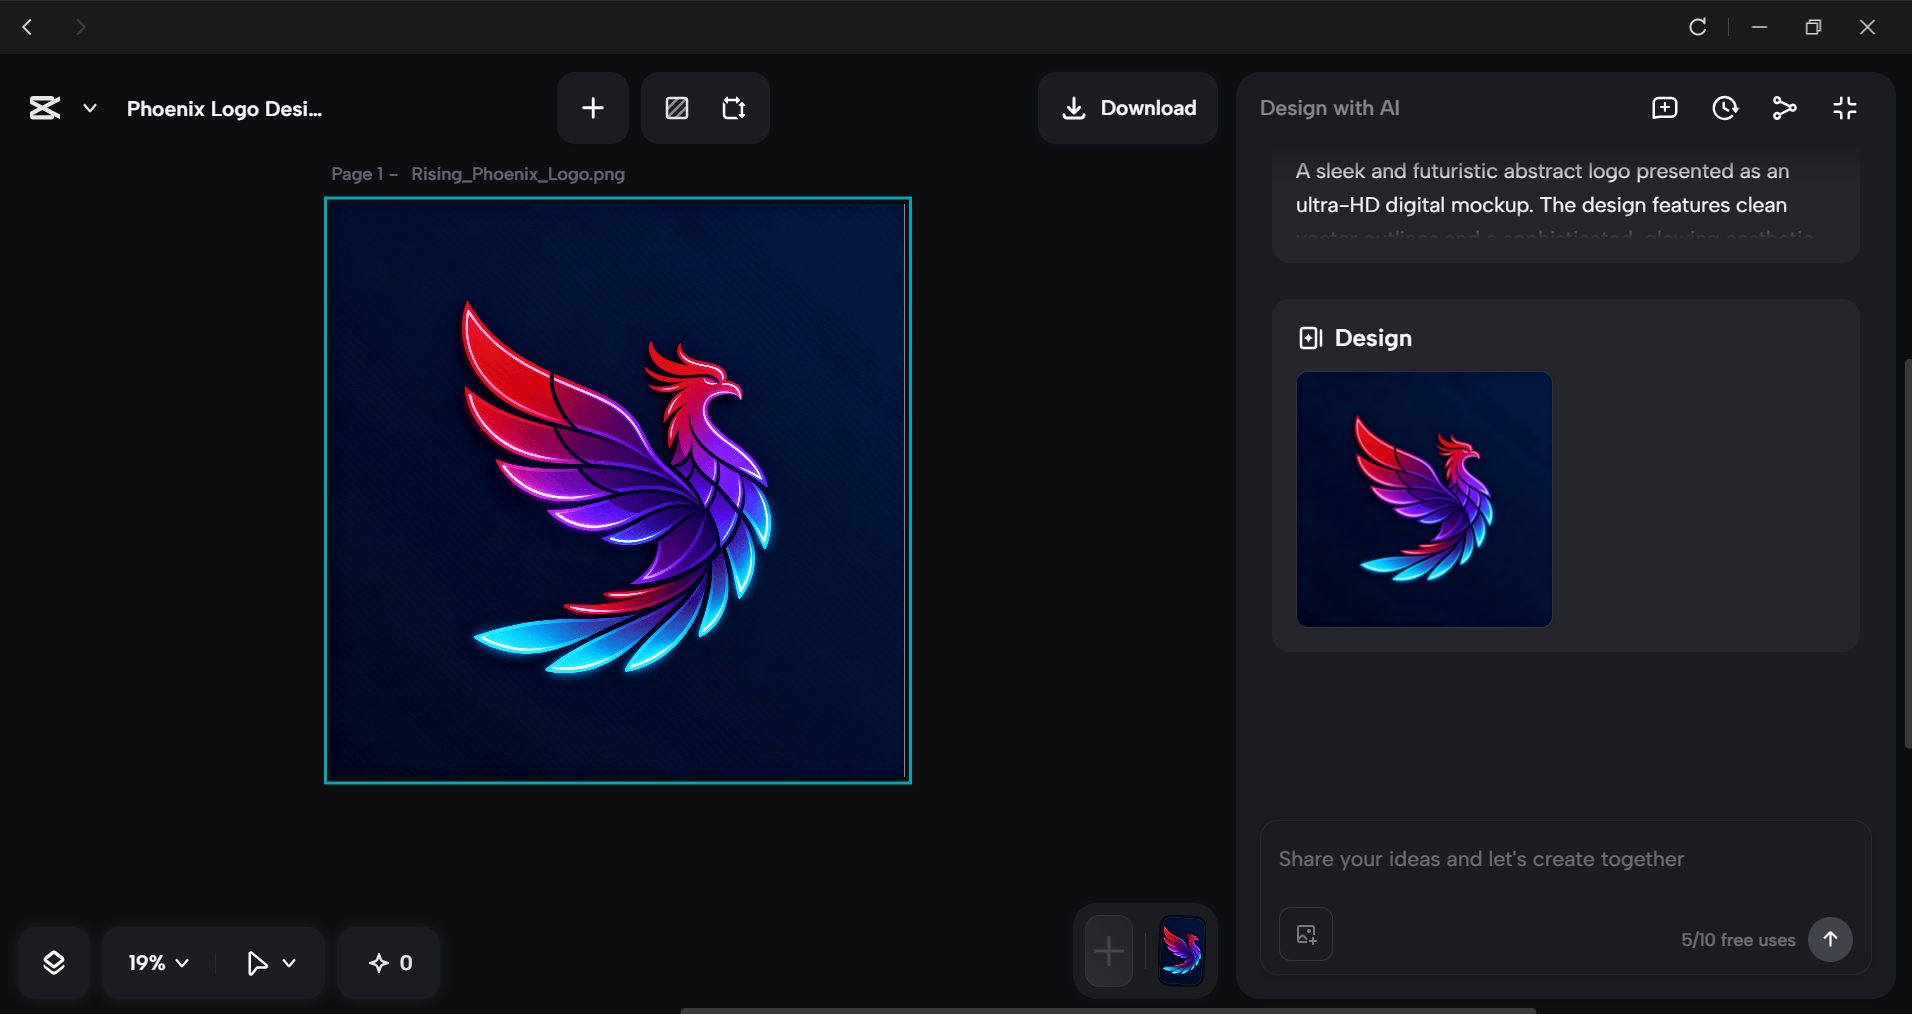Select the phoenix page thumbnail at bottom
This screenshot has width=1912, height=1014.
pyautogui.click(x=1181, y=950)
